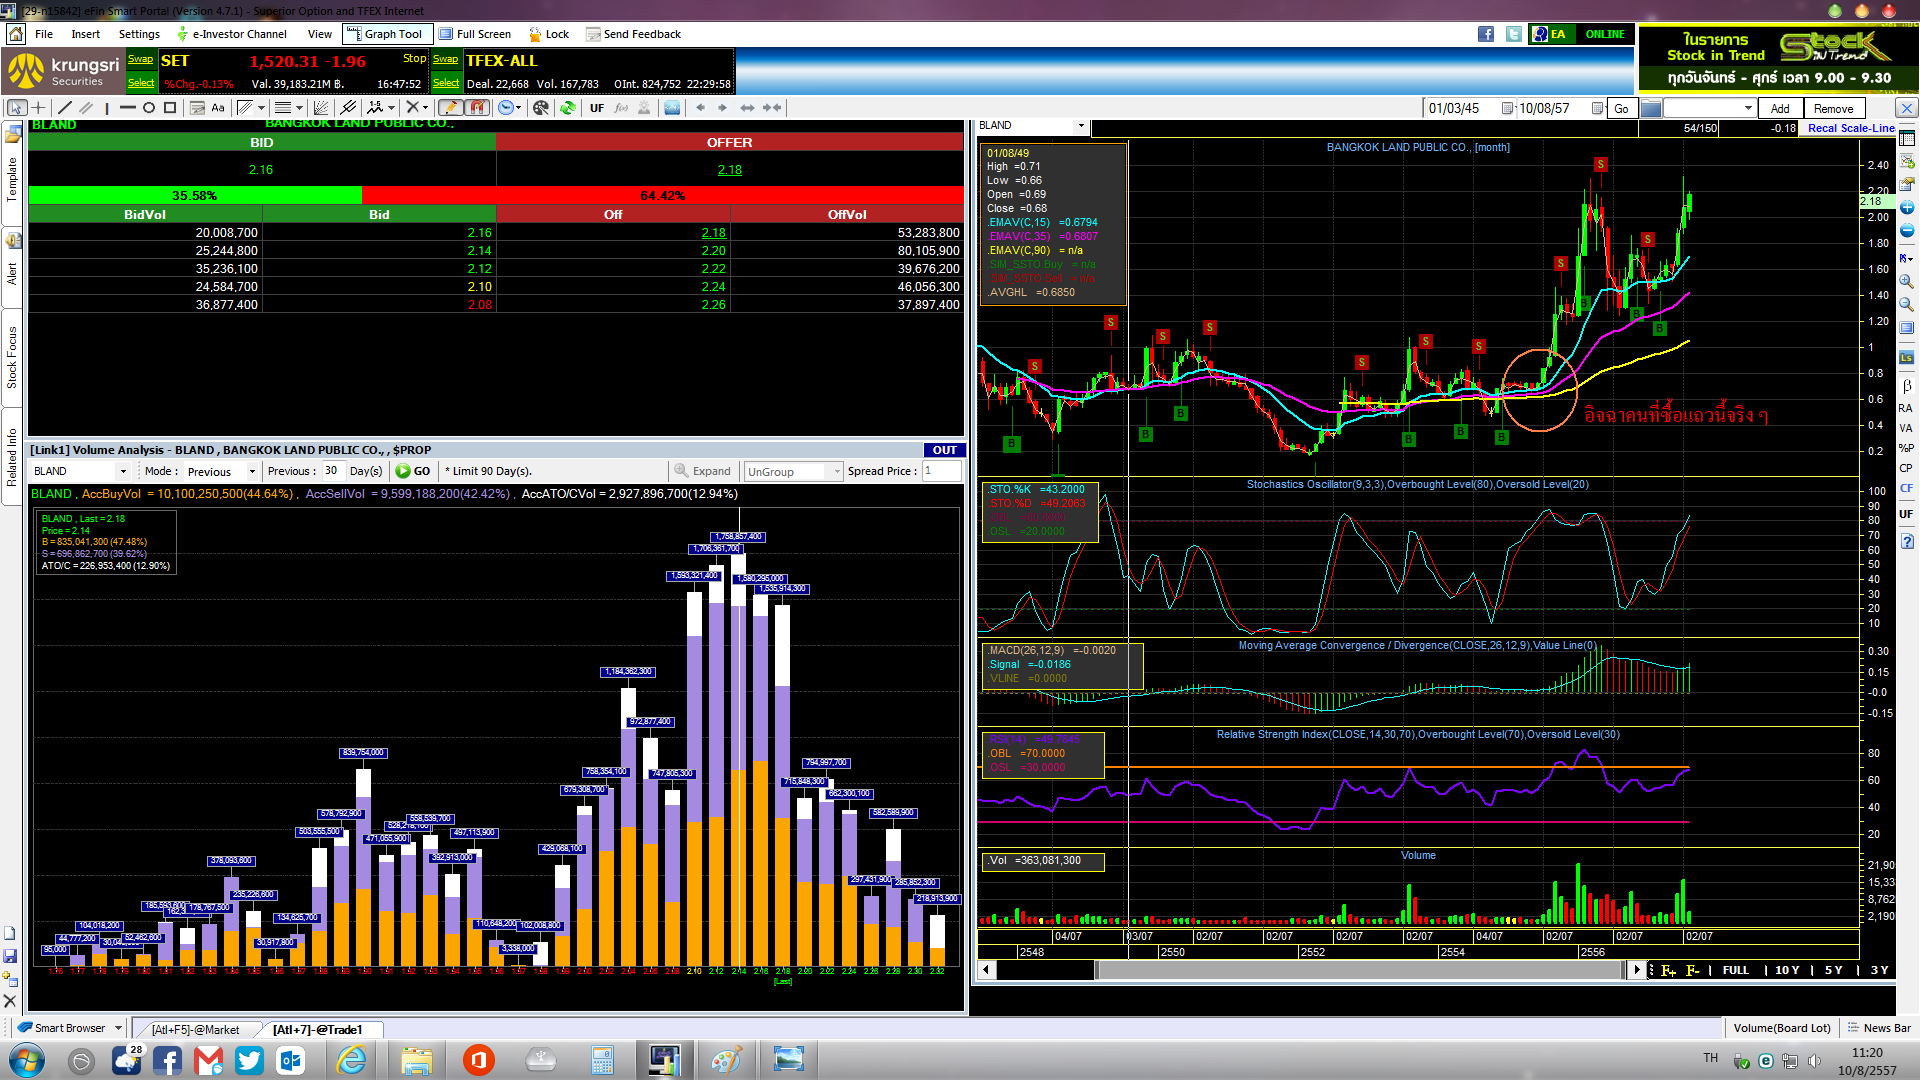Viewport: 1920px width, 1080px height.
Task: Click the Lock button
Action: coord(549,34)
